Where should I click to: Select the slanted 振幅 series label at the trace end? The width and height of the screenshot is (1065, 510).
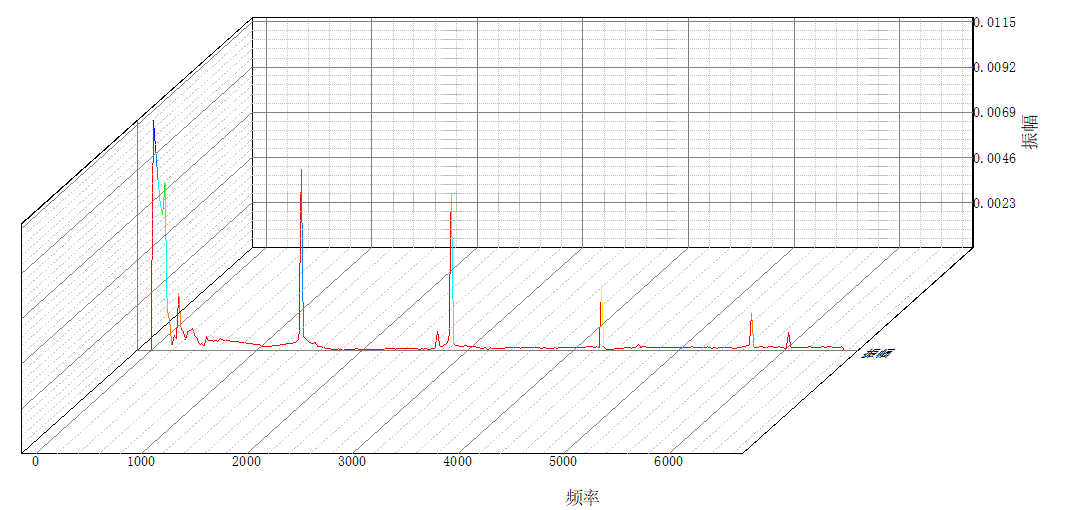point(879,353)
